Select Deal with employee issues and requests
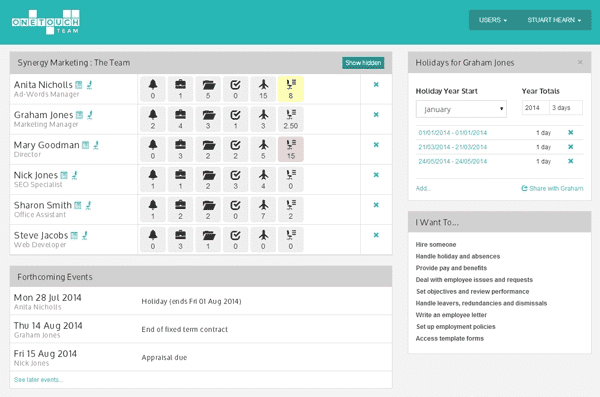The width and height of the screenshot is (600, 397). 474,280
